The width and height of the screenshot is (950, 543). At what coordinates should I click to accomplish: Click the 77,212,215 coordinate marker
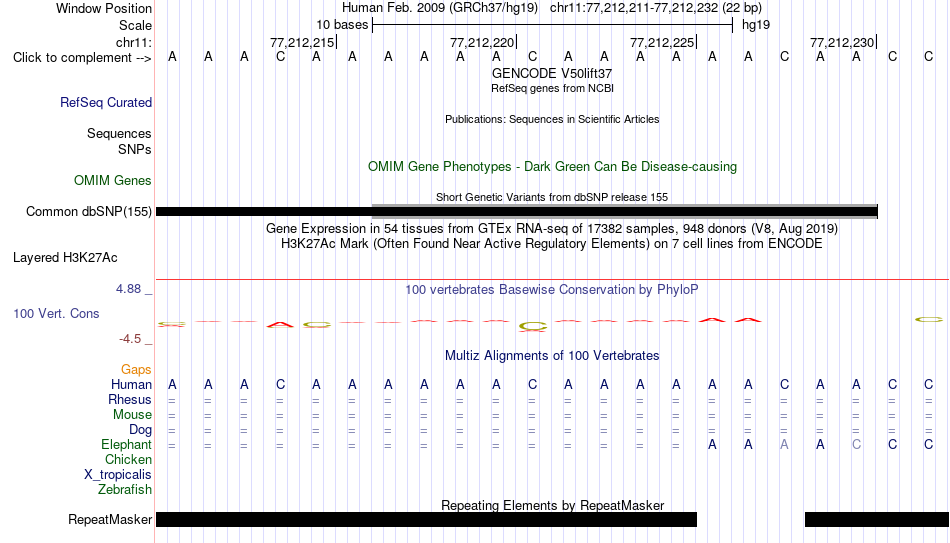click(303, 42)
